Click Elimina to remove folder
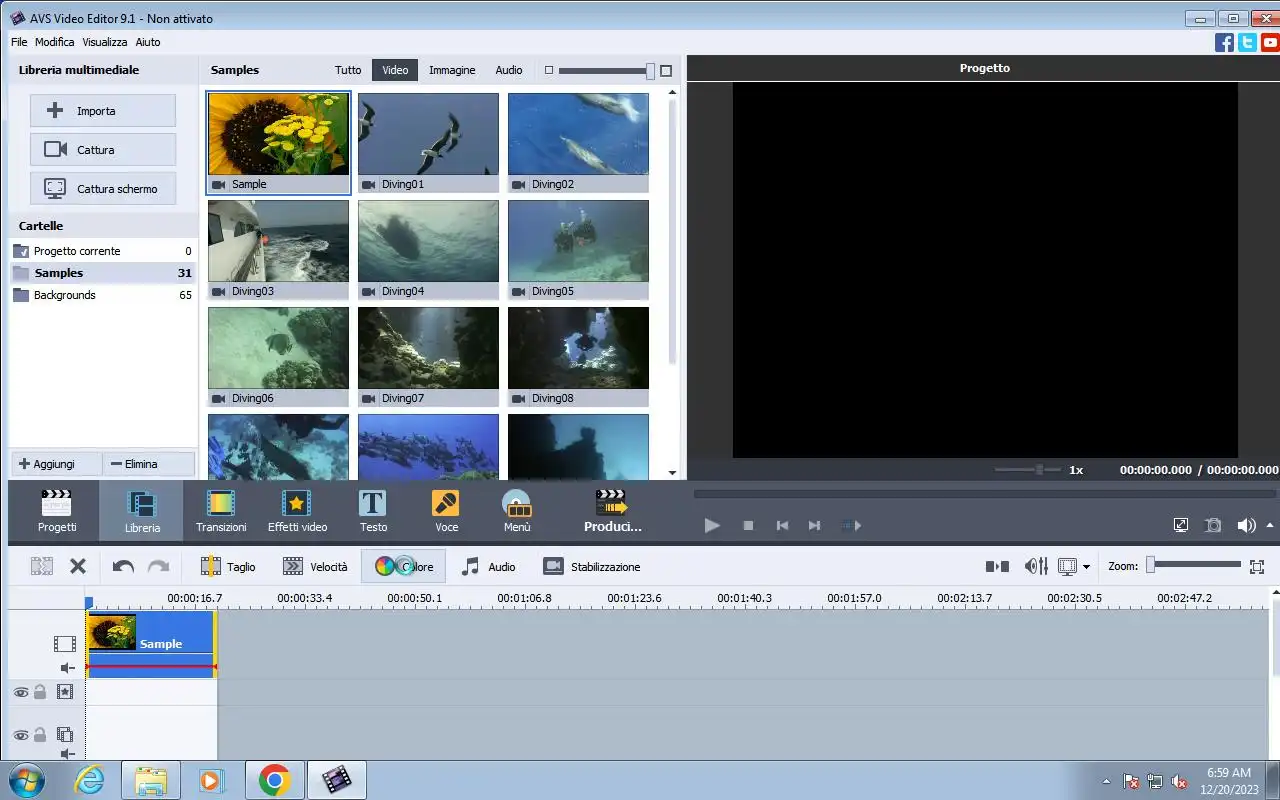This screenshot has width=1280, height=800. coord(148,464)
